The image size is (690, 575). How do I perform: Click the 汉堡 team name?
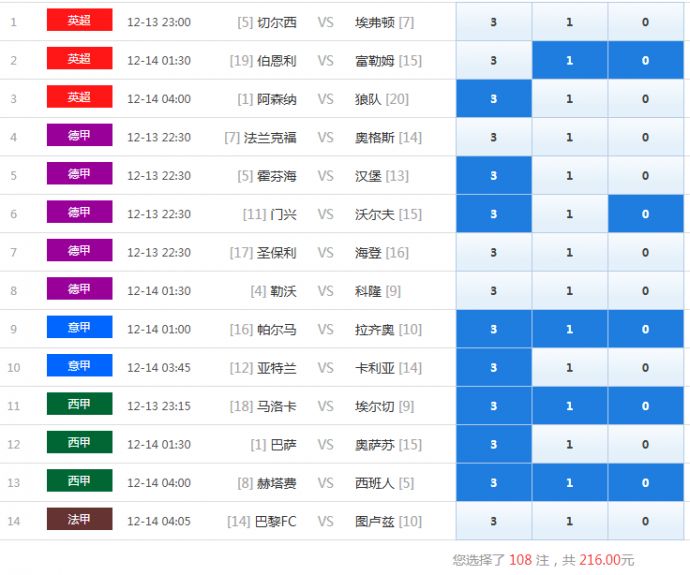[x=368, y=176]
